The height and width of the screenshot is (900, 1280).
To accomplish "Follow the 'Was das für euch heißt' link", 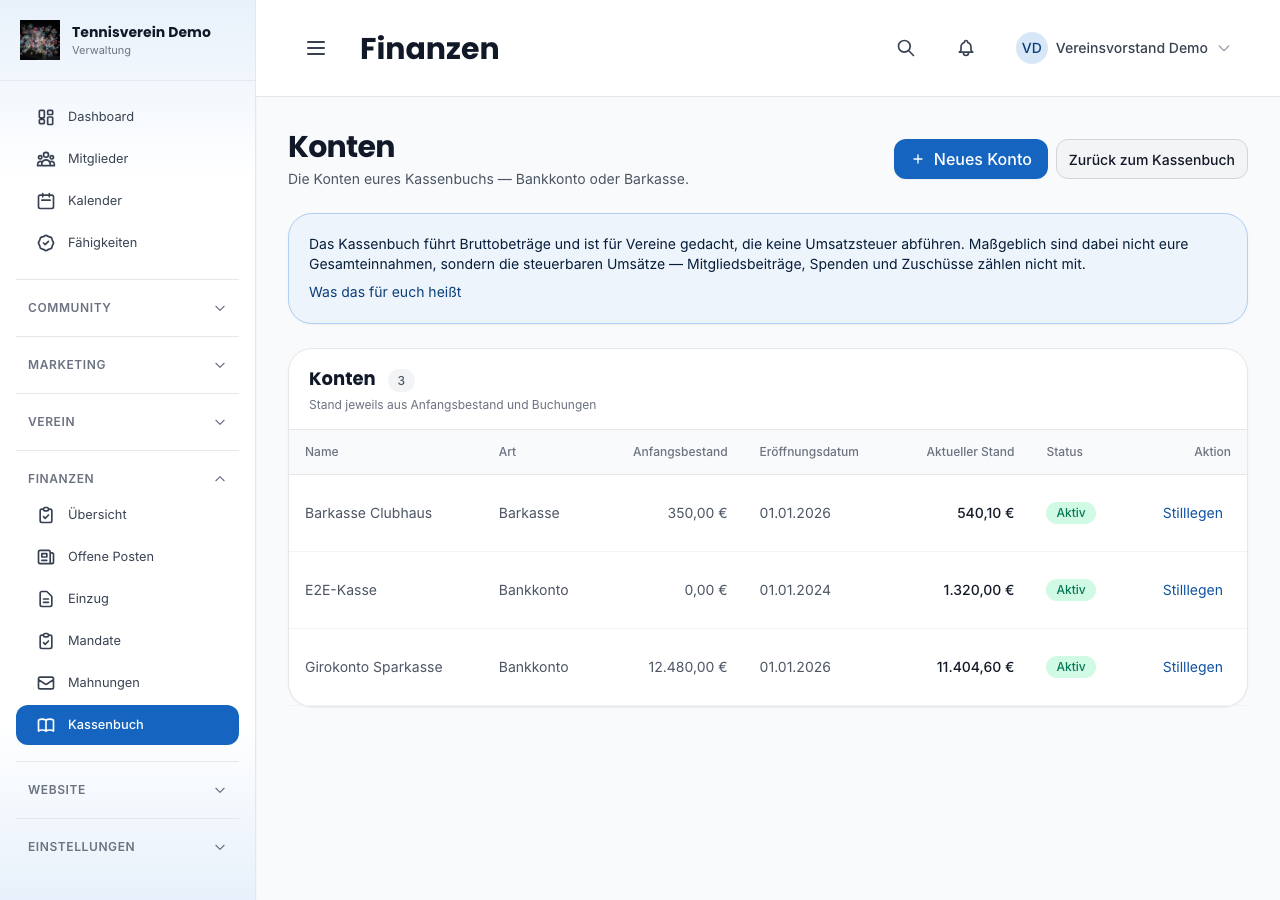I will pyautogui.click(x=385, y=292).
